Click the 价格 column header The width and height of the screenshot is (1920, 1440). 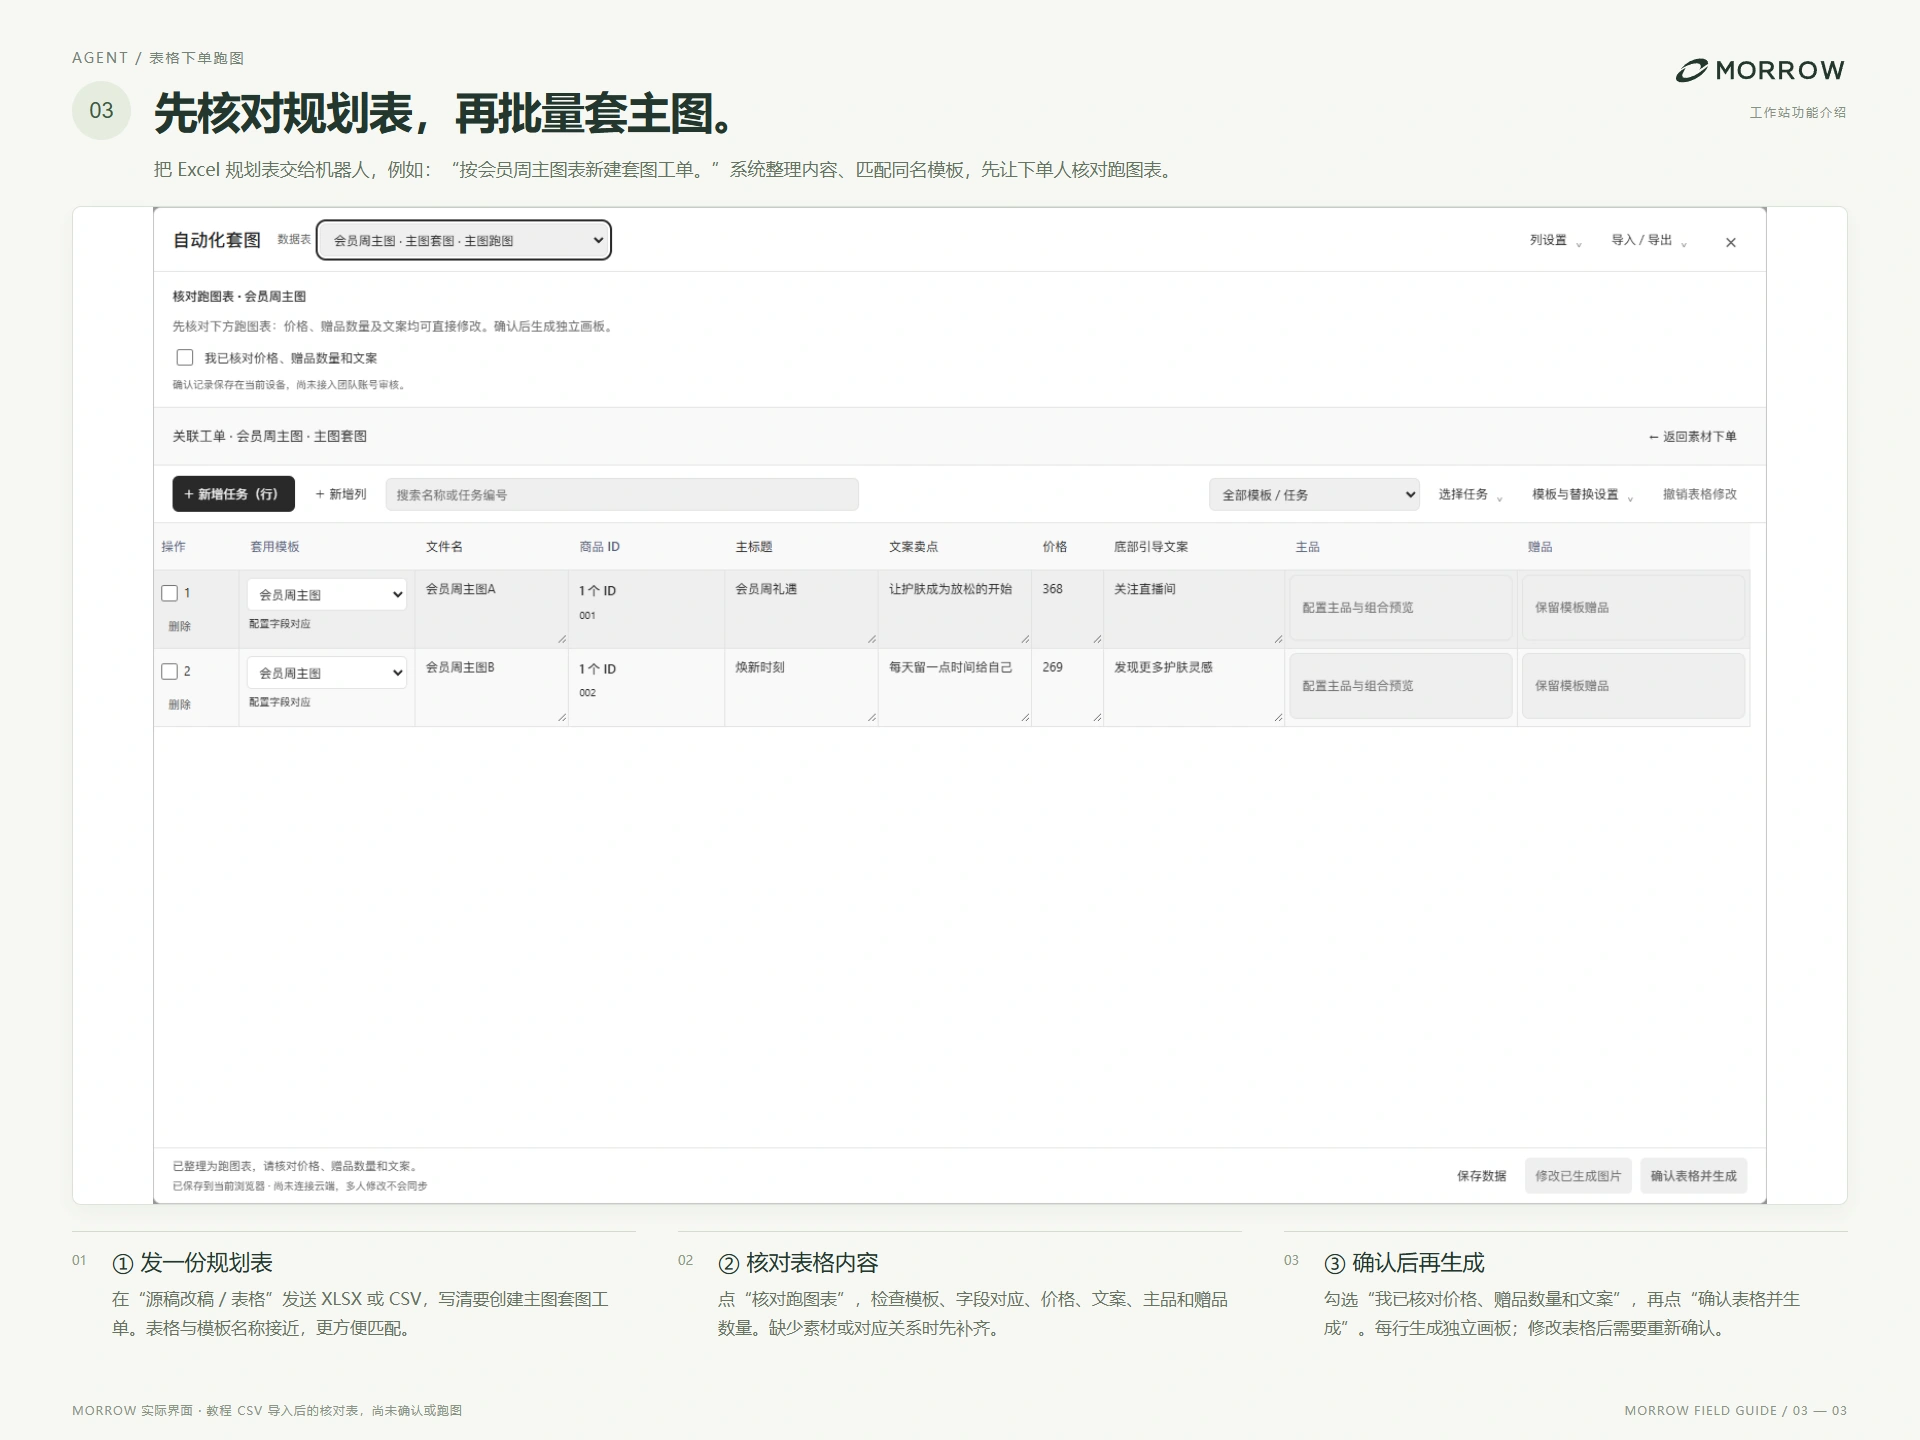coord(1054,547)
